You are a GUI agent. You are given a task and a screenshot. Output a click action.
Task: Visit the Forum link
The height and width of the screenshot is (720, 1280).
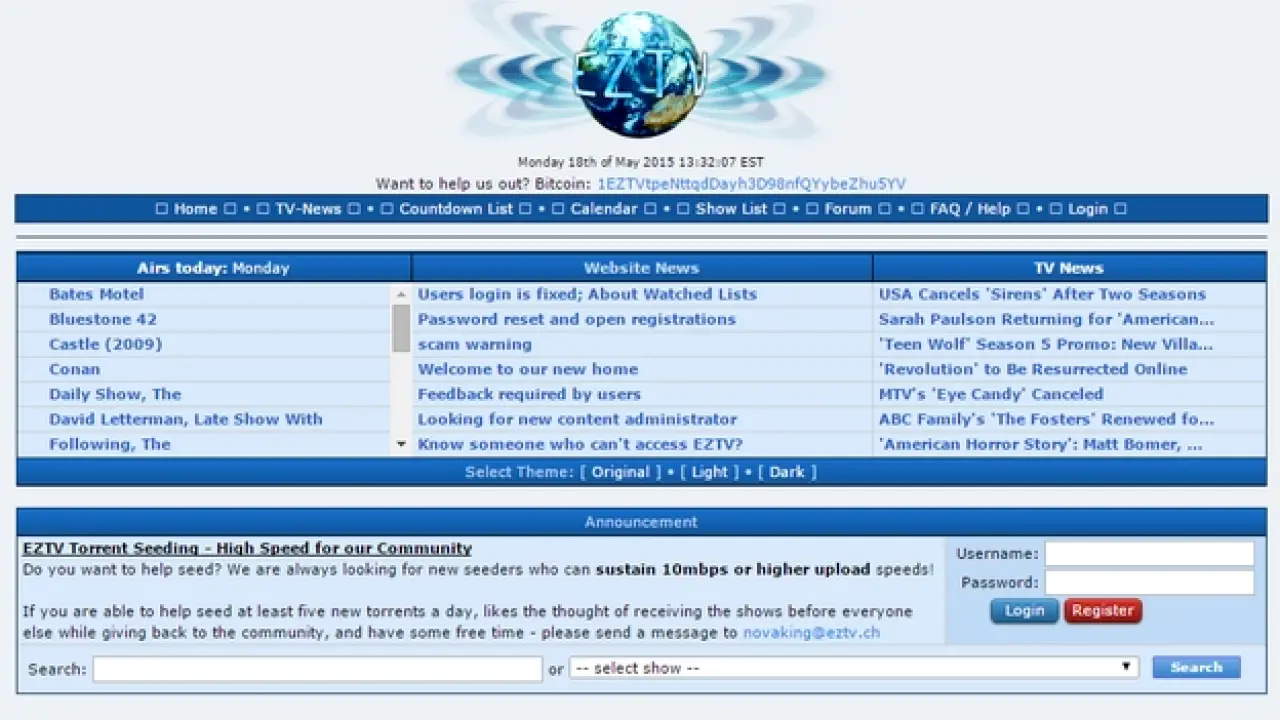(x=848, y=209)
